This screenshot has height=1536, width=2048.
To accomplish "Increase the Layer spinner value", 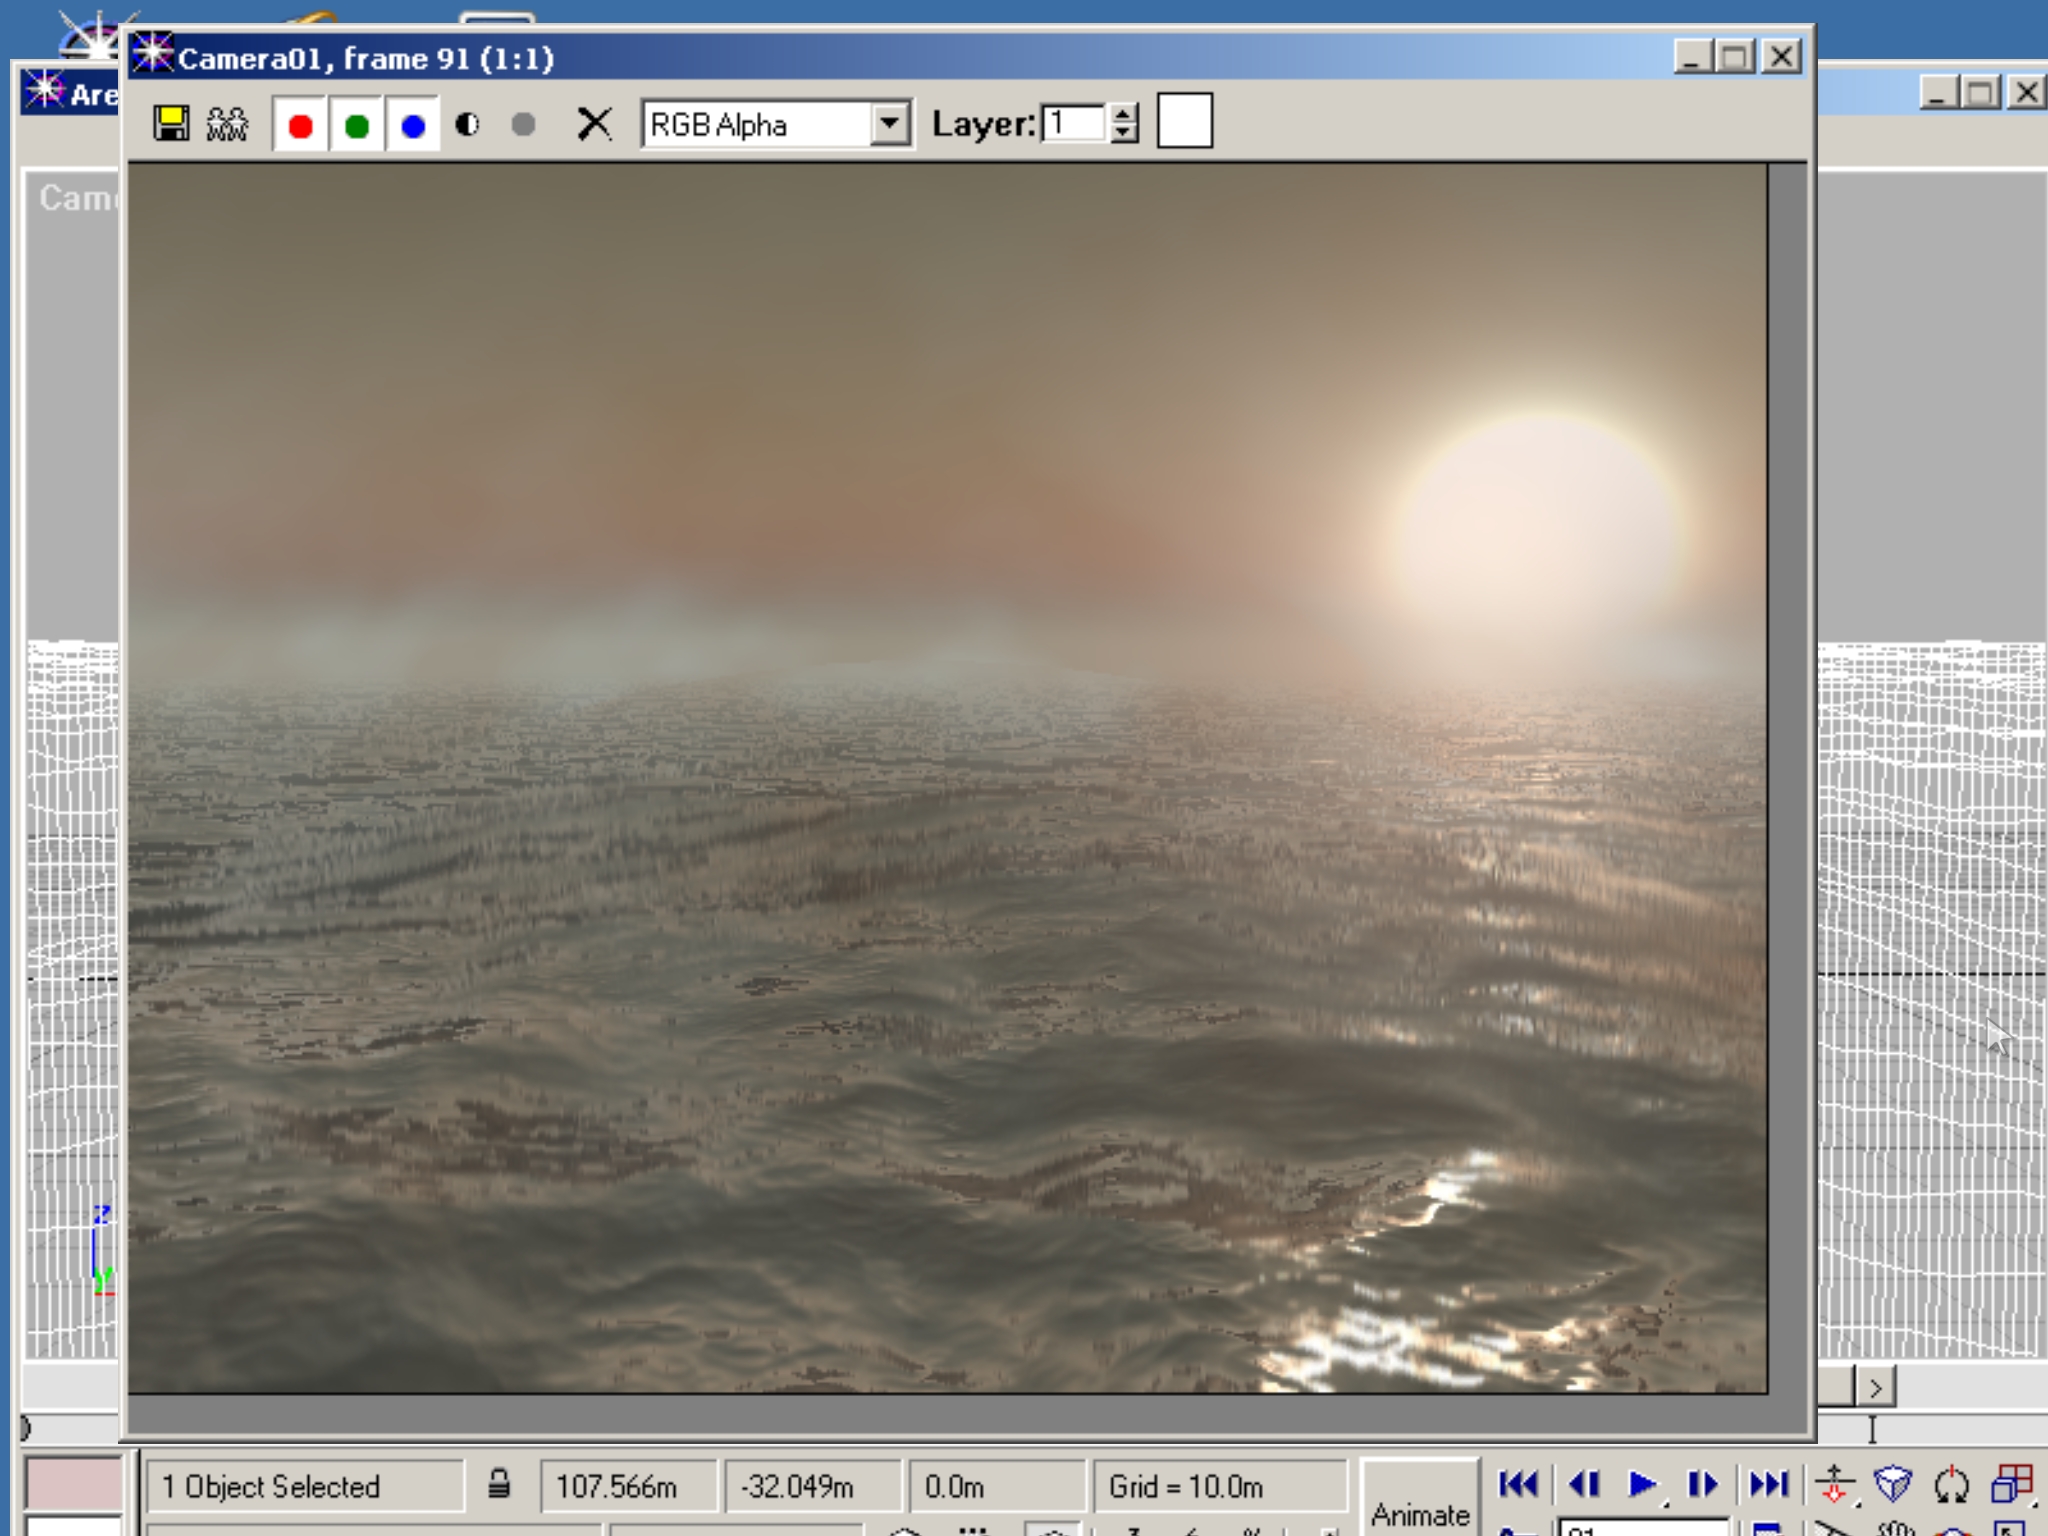I will 1124,114.
